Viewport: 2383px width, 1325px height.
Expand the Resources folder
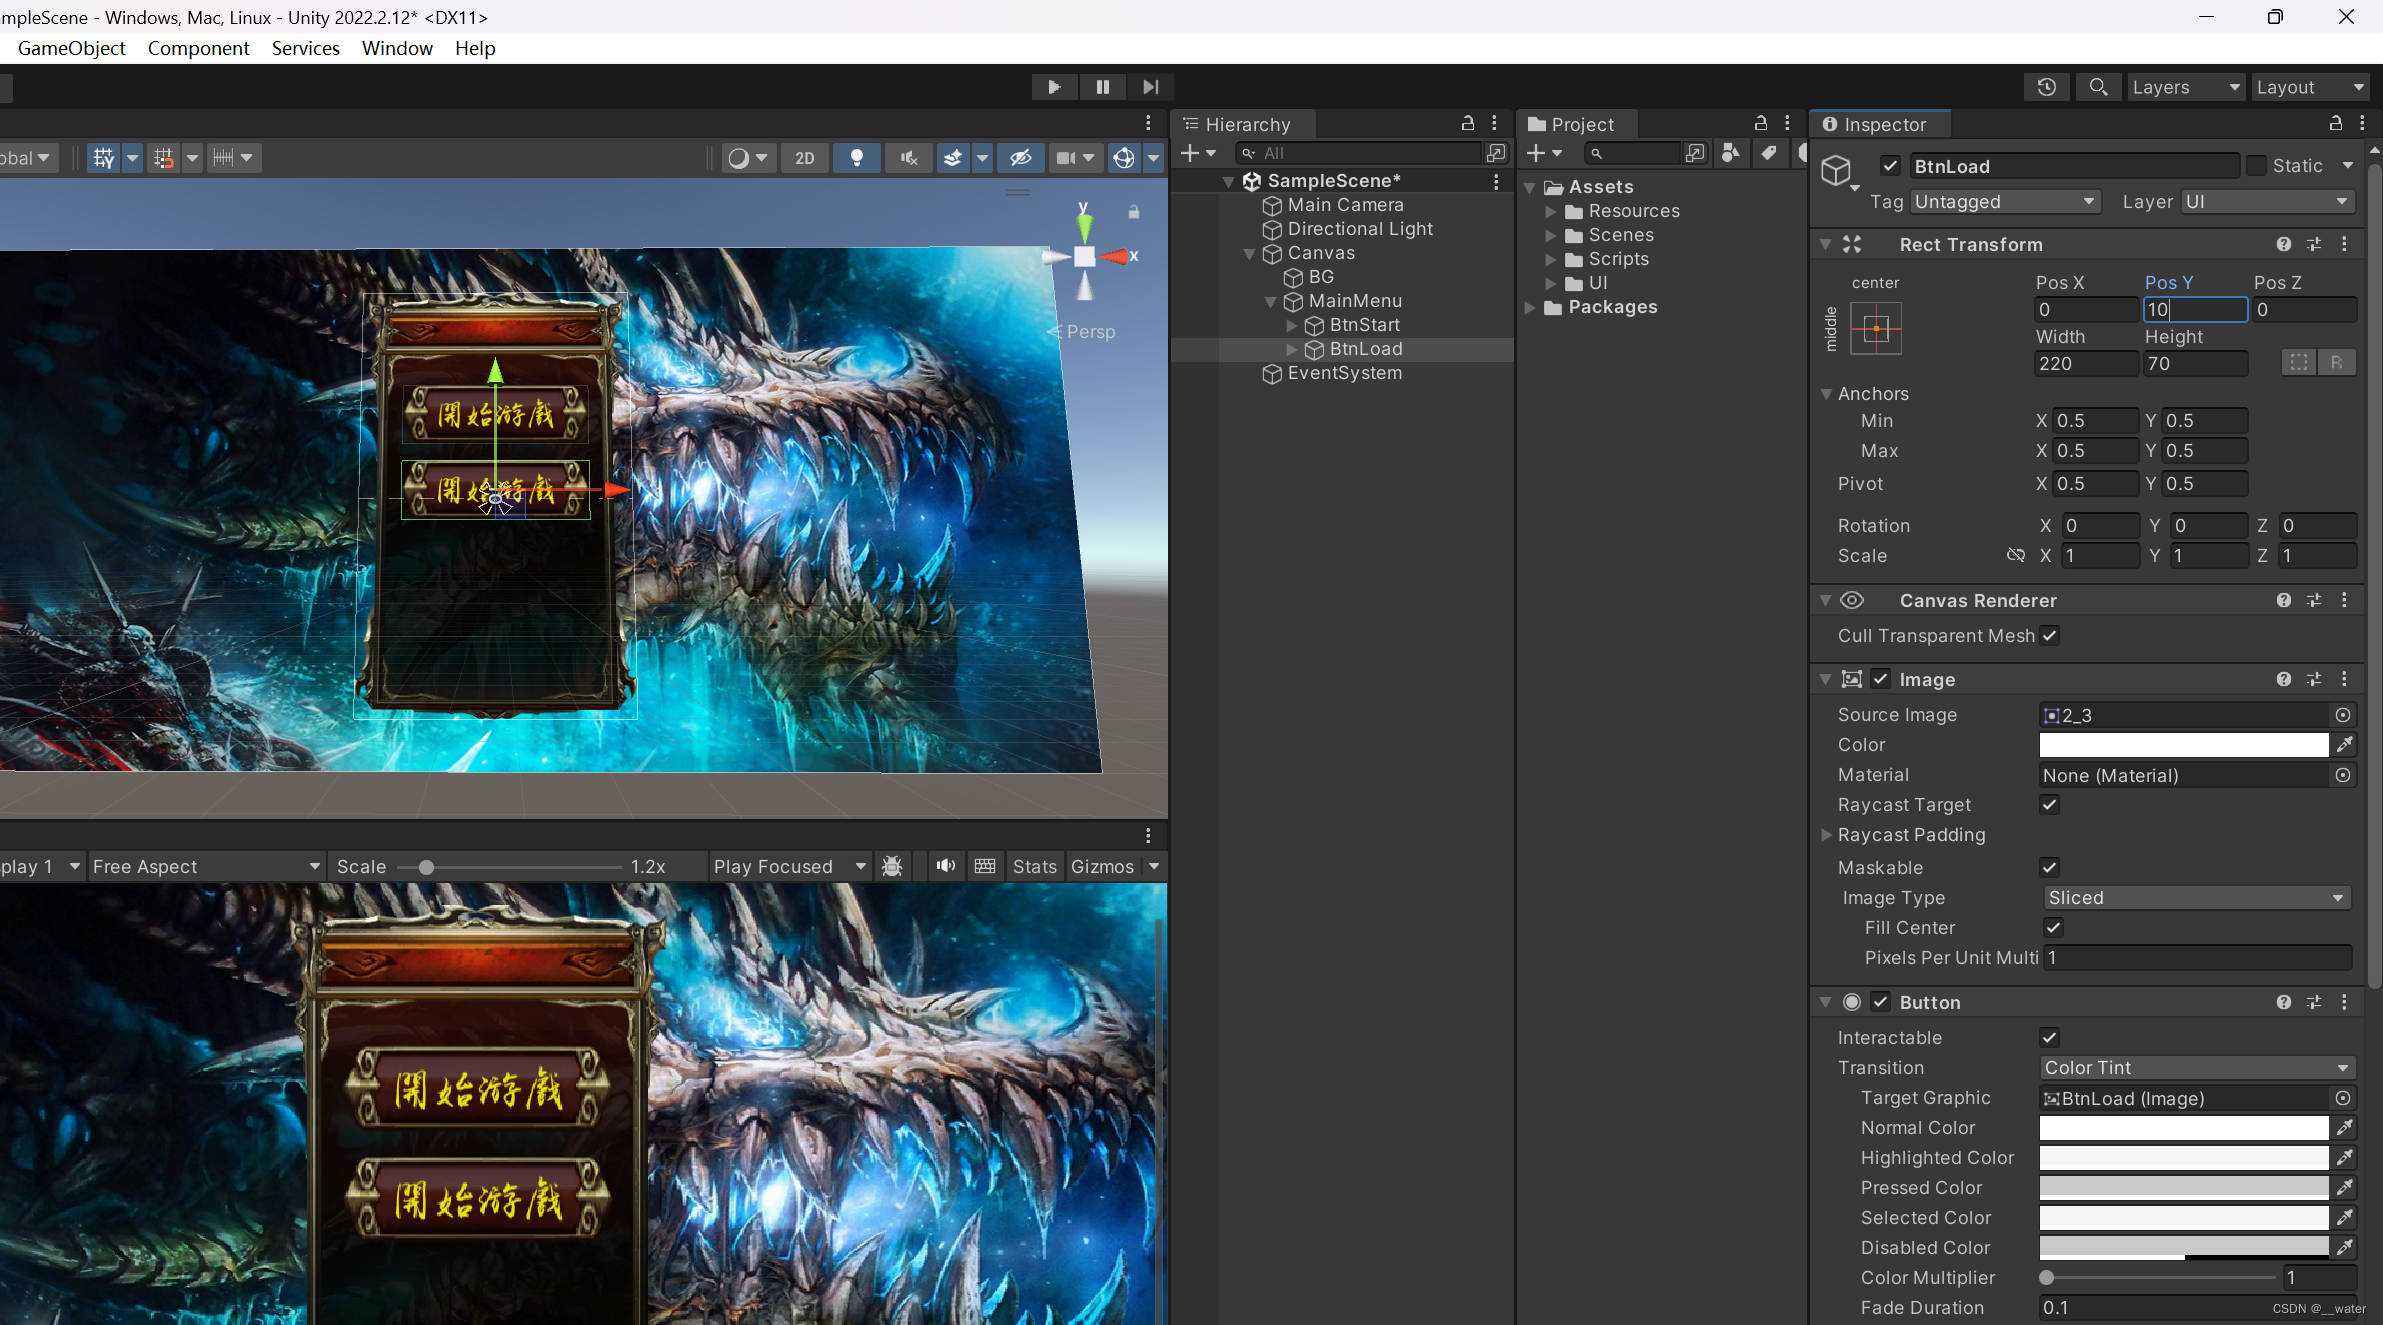1551,211
